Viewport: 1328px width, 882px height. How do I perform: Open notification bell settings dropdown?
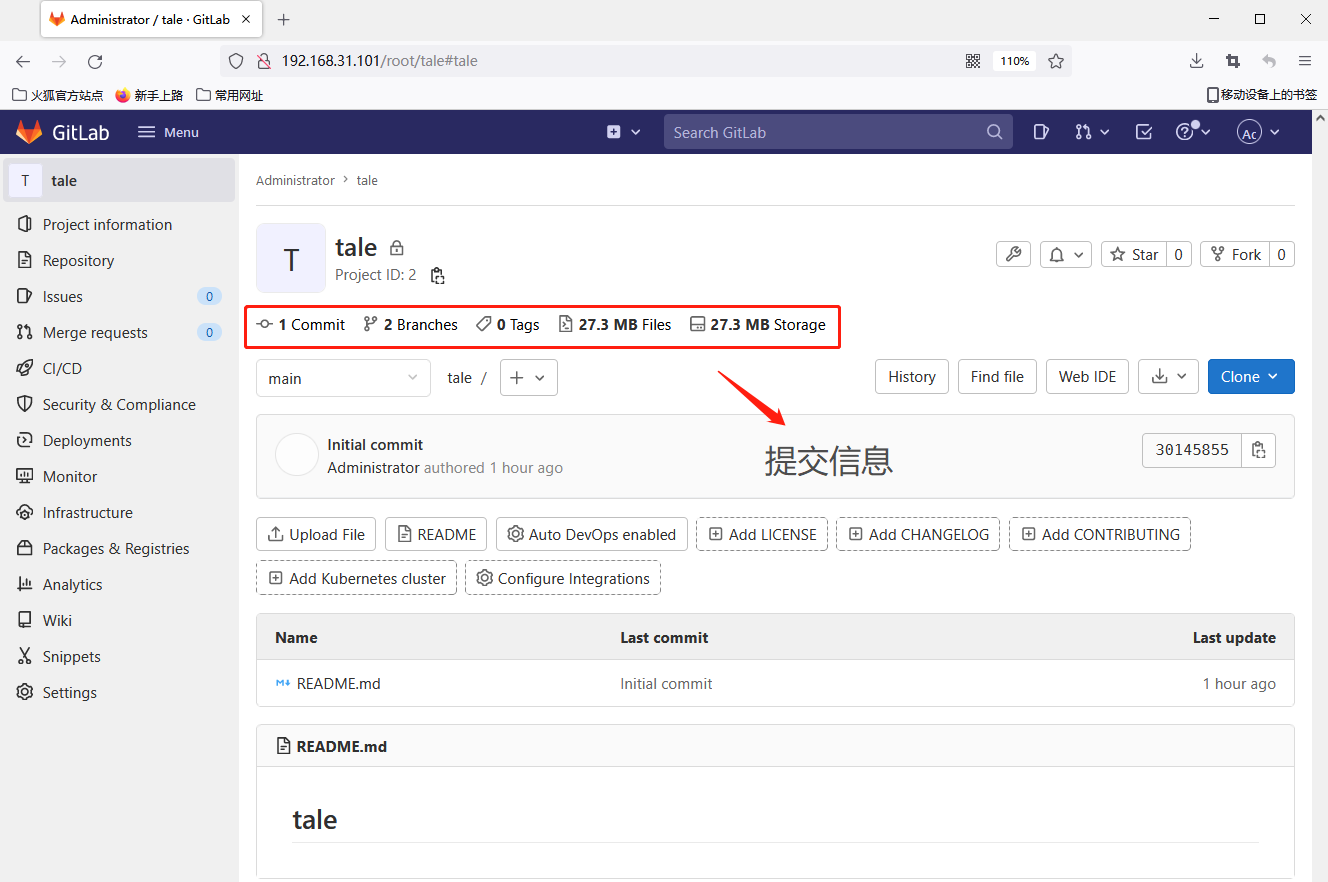tap(1065, 254)
